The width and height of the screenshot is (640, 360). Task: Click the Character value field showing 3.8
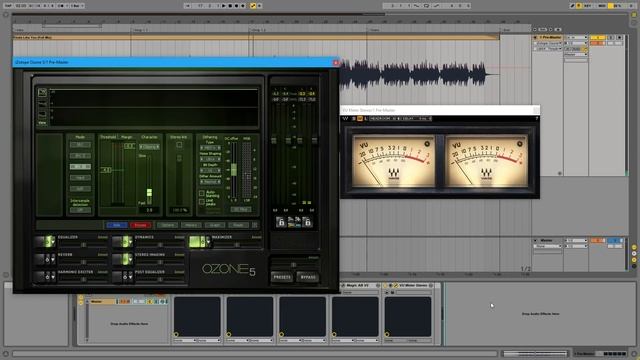149,210
